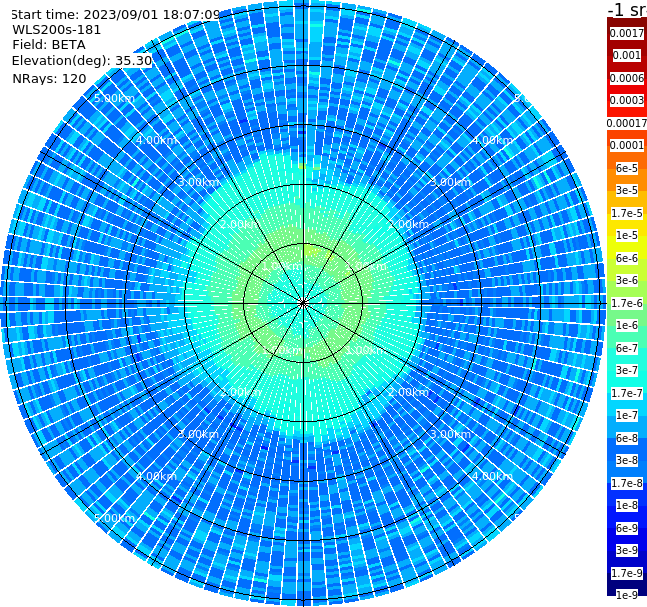Select the 3.00km ring label in upper-left quadrant
The image size is (647, 607).
pyautogui.click(x=198, y=182)
